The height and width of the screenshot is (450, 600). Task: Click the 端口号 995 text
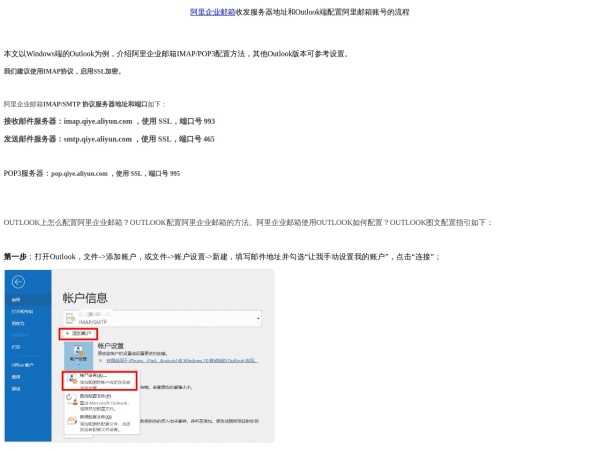pyautogui.click(x=164, y=174)
